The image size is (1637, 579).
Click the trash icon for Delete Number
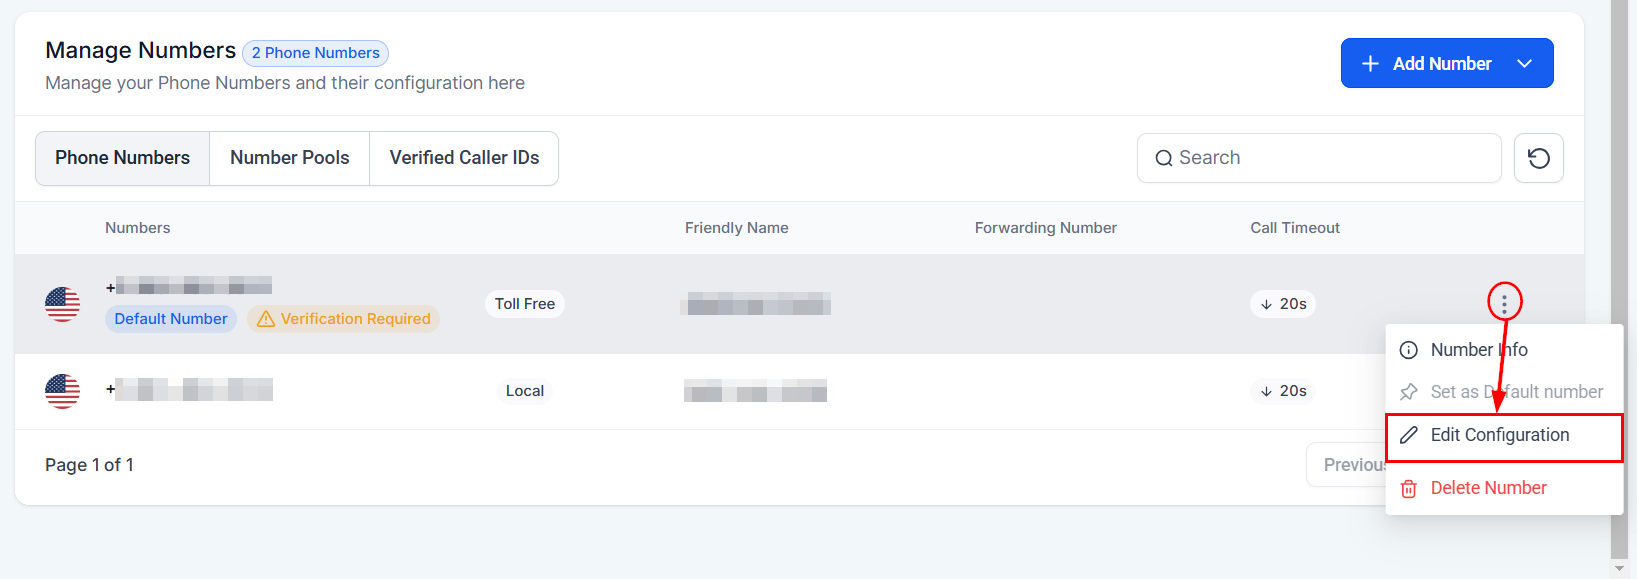(x=1408, y=488)
